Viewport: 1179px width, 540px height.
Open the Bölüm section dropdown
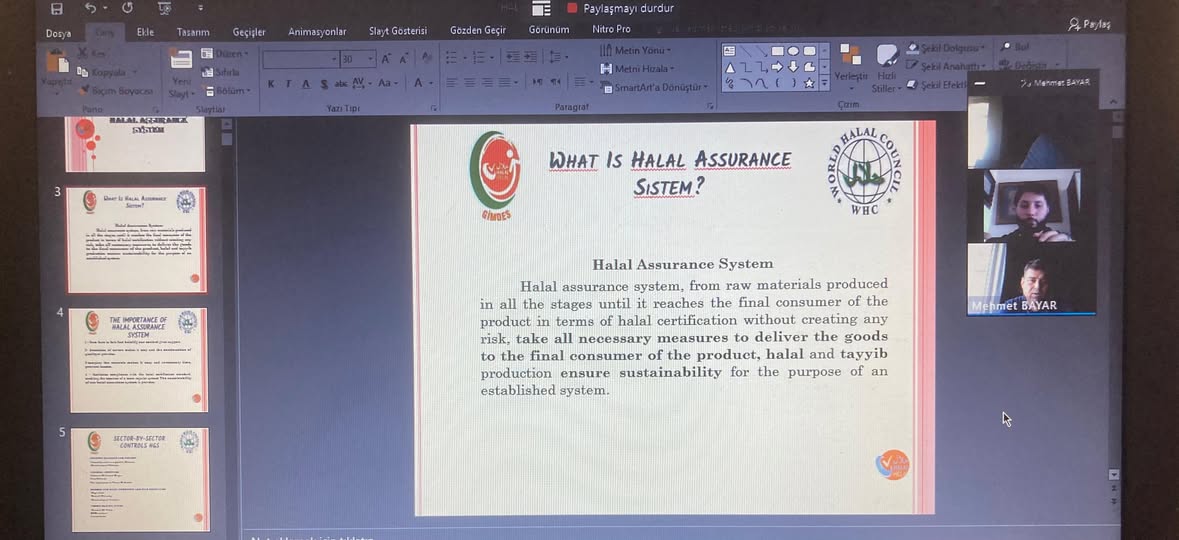pos(225,90)
